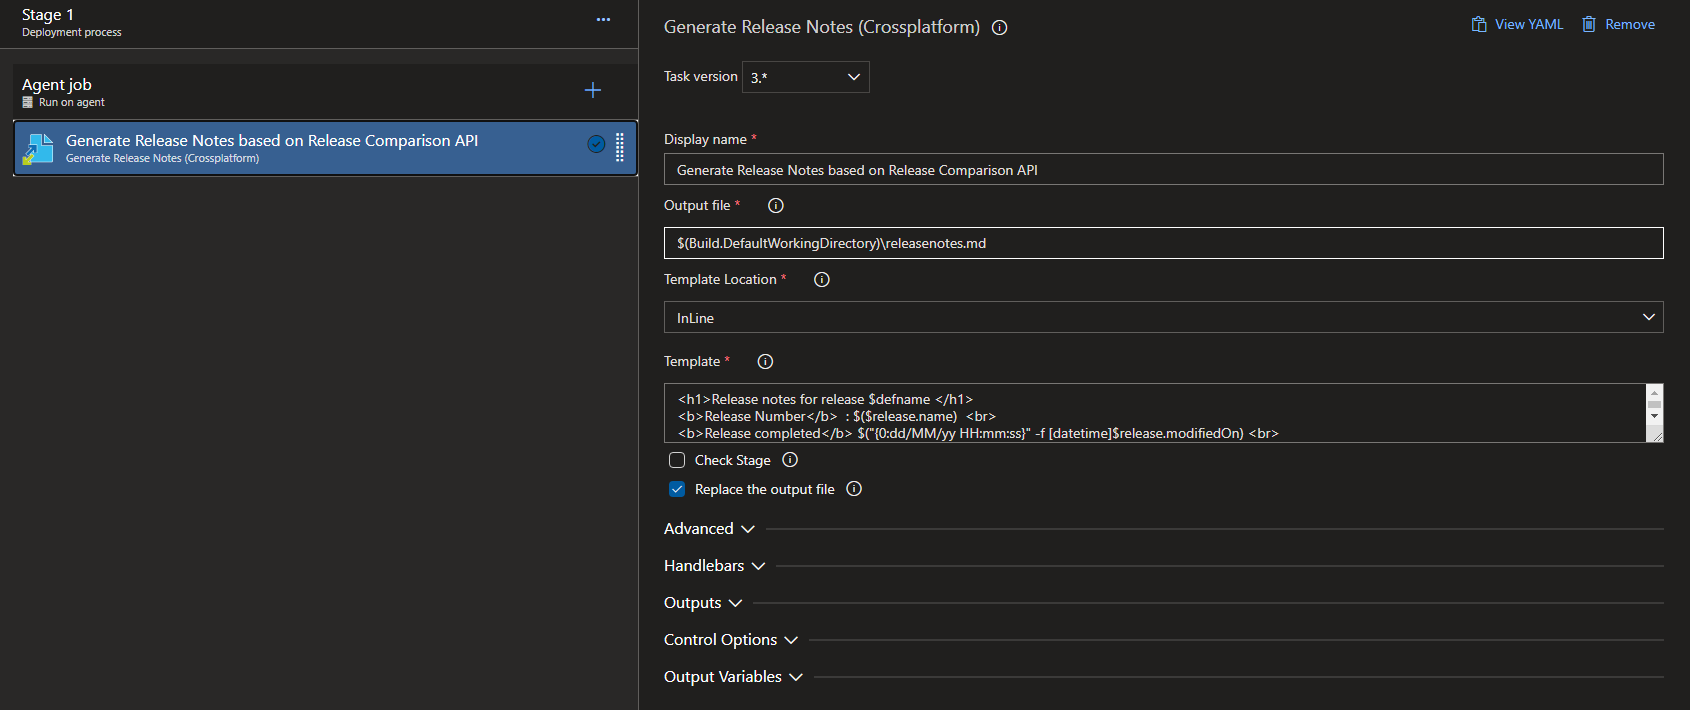This screenshot has height=710, width=1690.
Task: Expand the Output Variables section
Action: (x=733, y=677)
